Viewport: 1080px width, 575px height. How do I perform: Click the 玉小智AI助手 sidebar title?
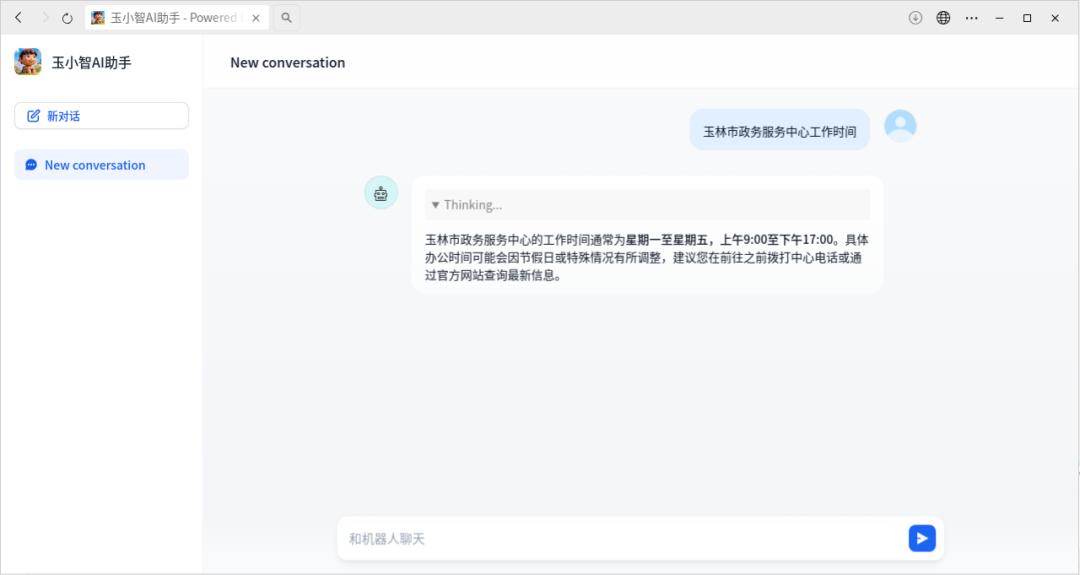(x=91, y=63)
